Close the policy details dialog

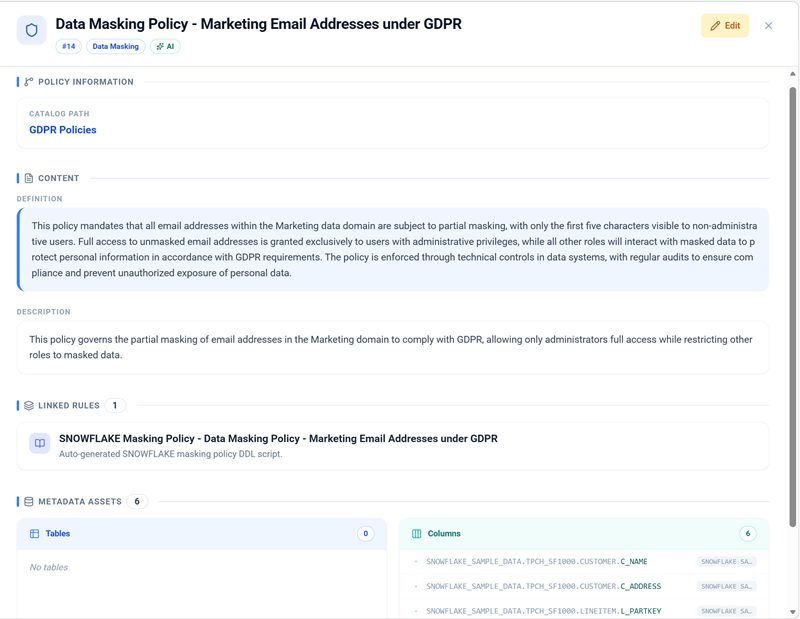click(768, 26)
